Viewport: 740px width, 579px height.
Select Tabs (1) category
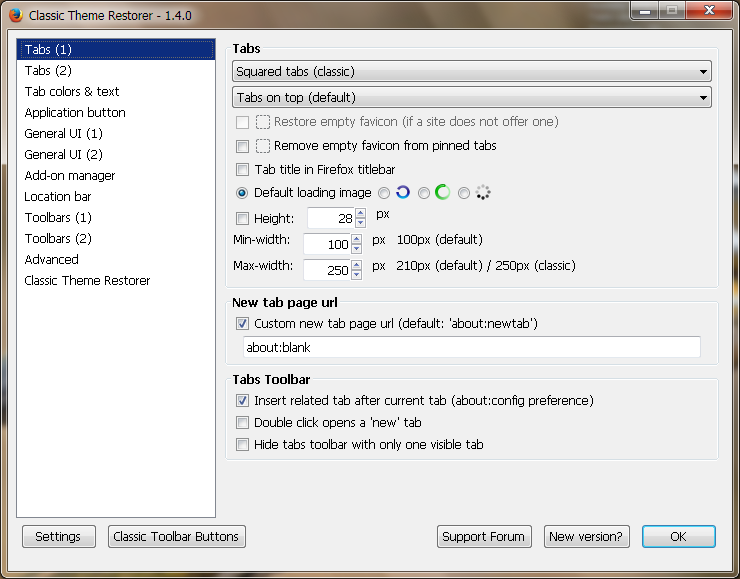click(x=116, y=50)
